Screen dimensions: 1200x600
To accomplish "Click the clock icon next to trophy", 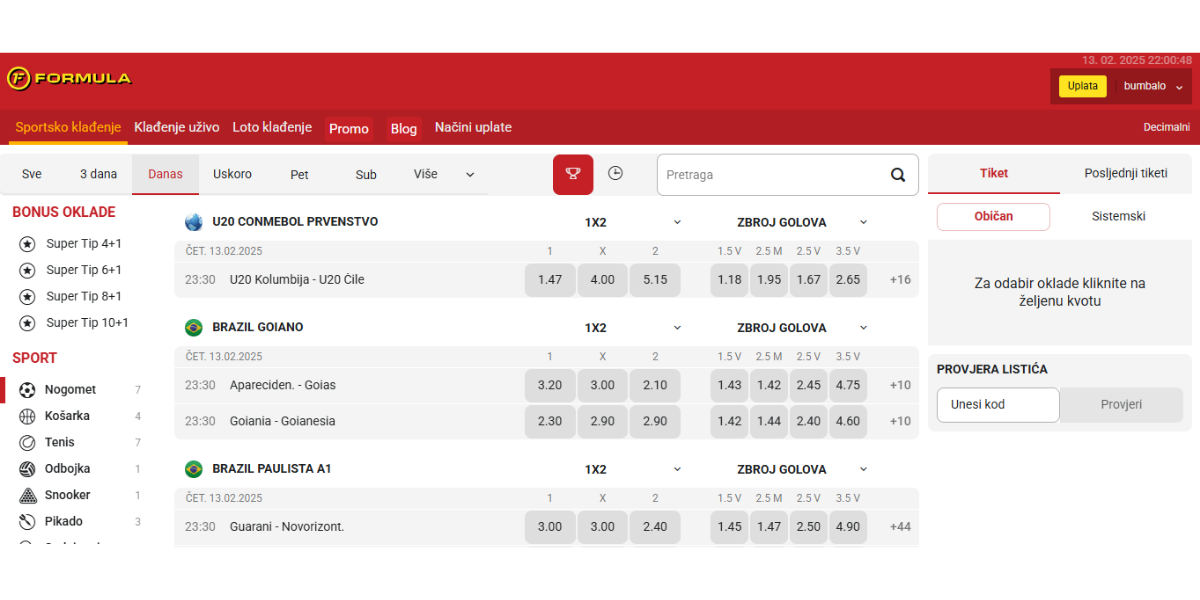I will tap(615, 174).
